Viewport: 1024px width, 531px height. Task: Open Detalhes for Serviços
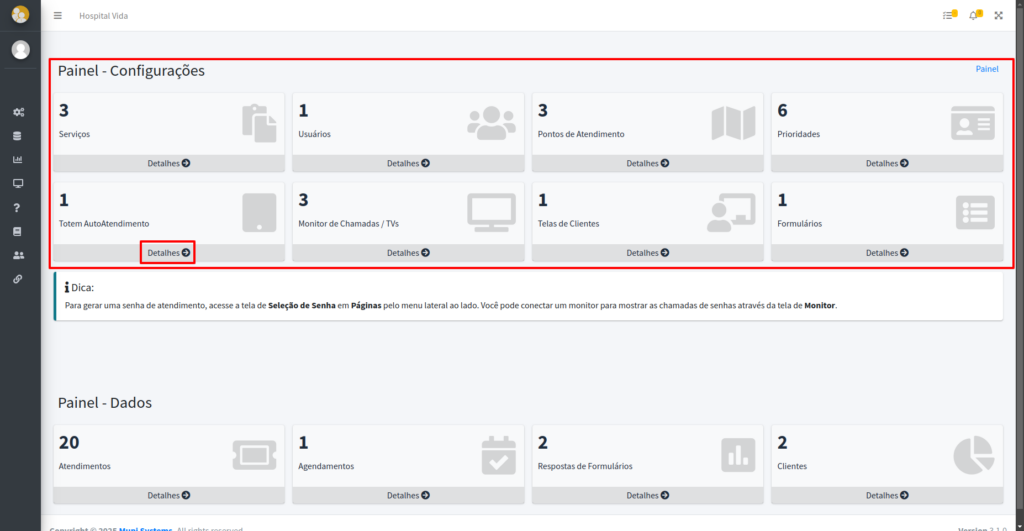point(168,163)
